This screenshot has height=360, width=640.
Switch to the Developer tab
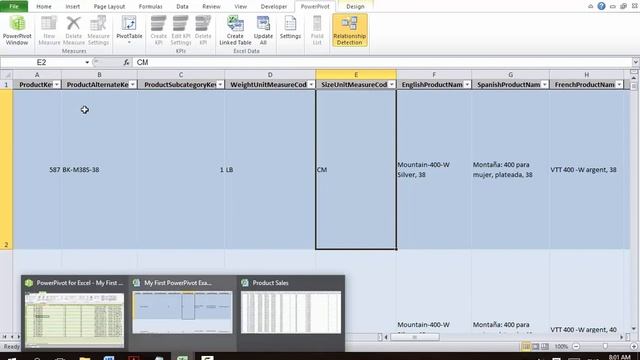pyautogui.click(x=274, y=7)
